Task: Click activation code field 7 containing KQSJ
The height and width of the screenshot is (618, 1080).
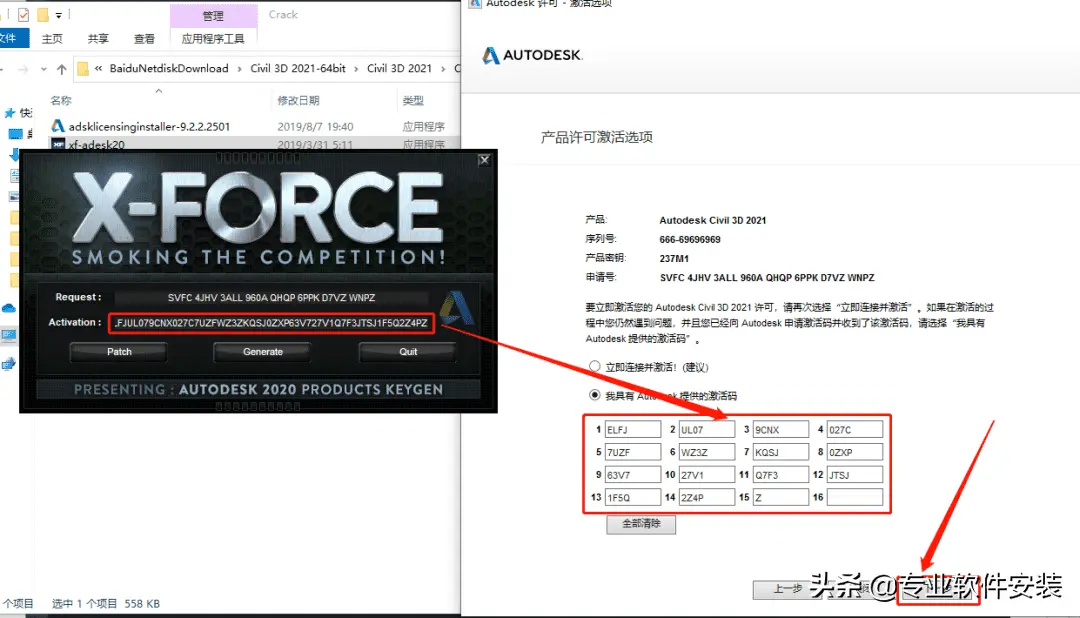Action: coord(780,452)
